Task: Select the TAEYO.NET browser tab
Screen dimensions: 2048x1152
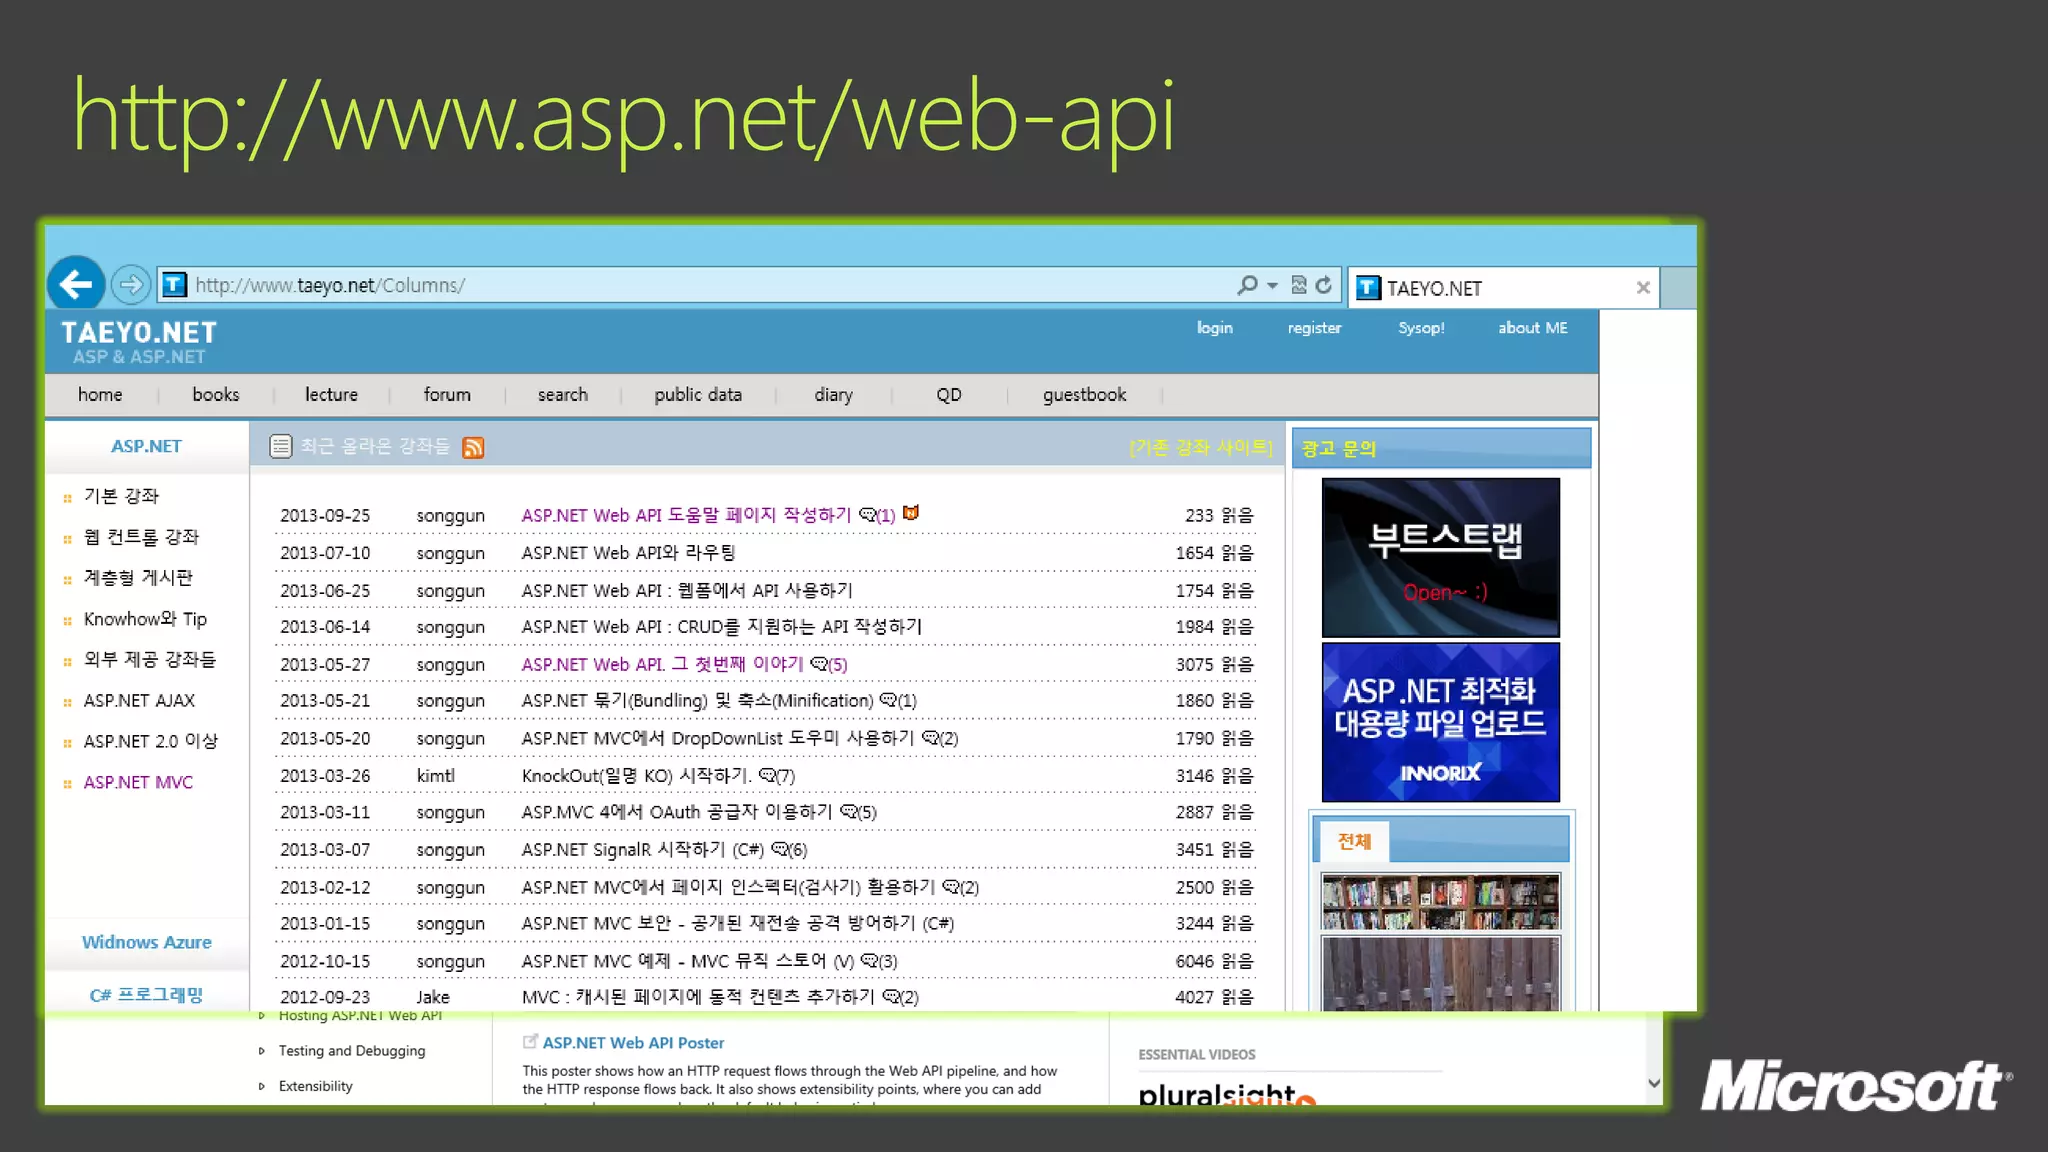Action: [1504, 288]
